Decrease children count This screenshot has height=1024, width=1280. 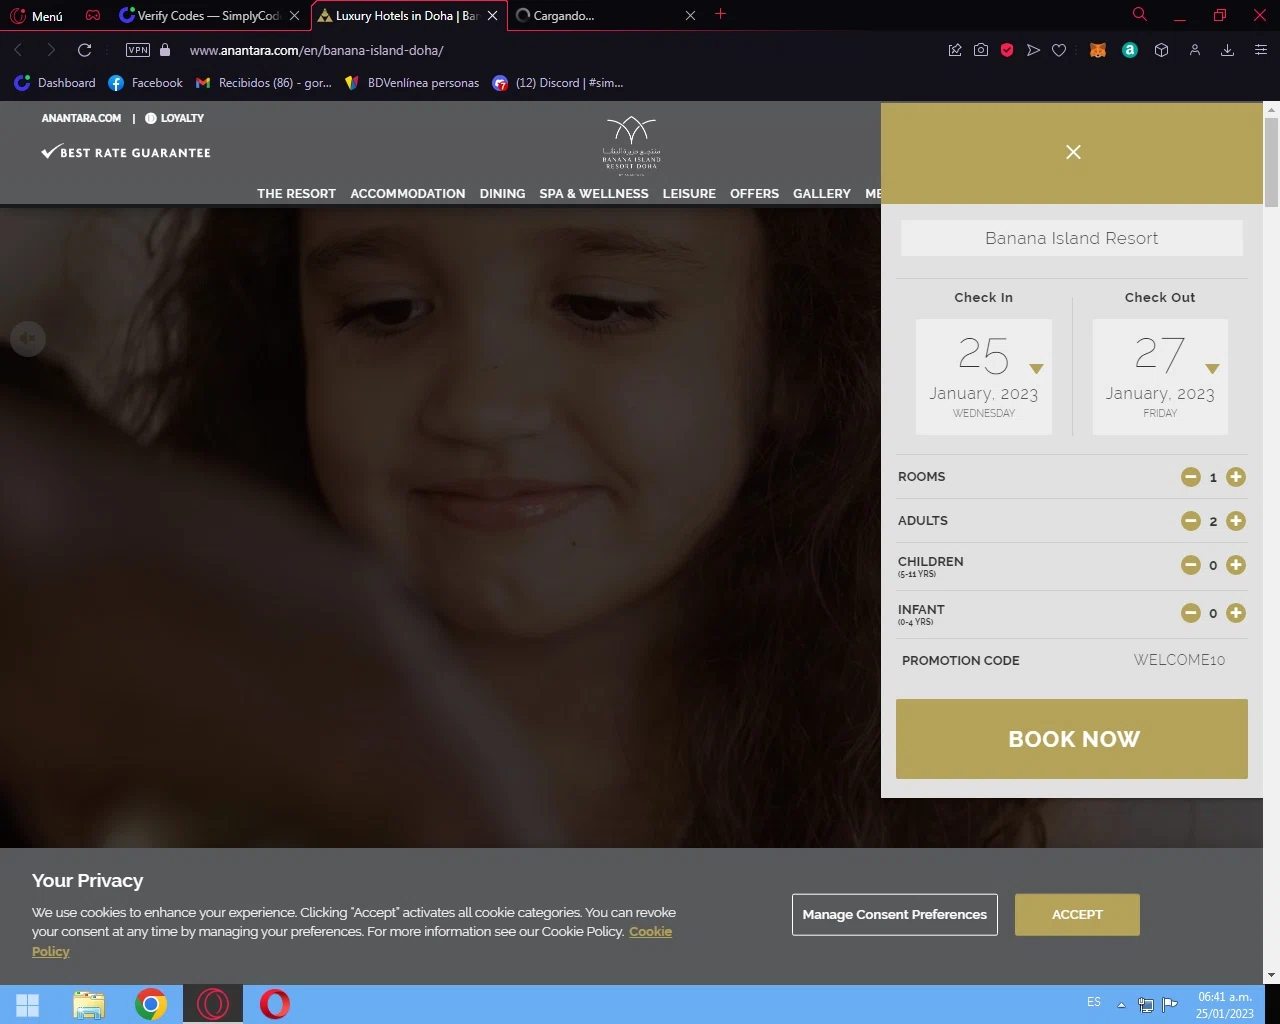pos(1190,565)
